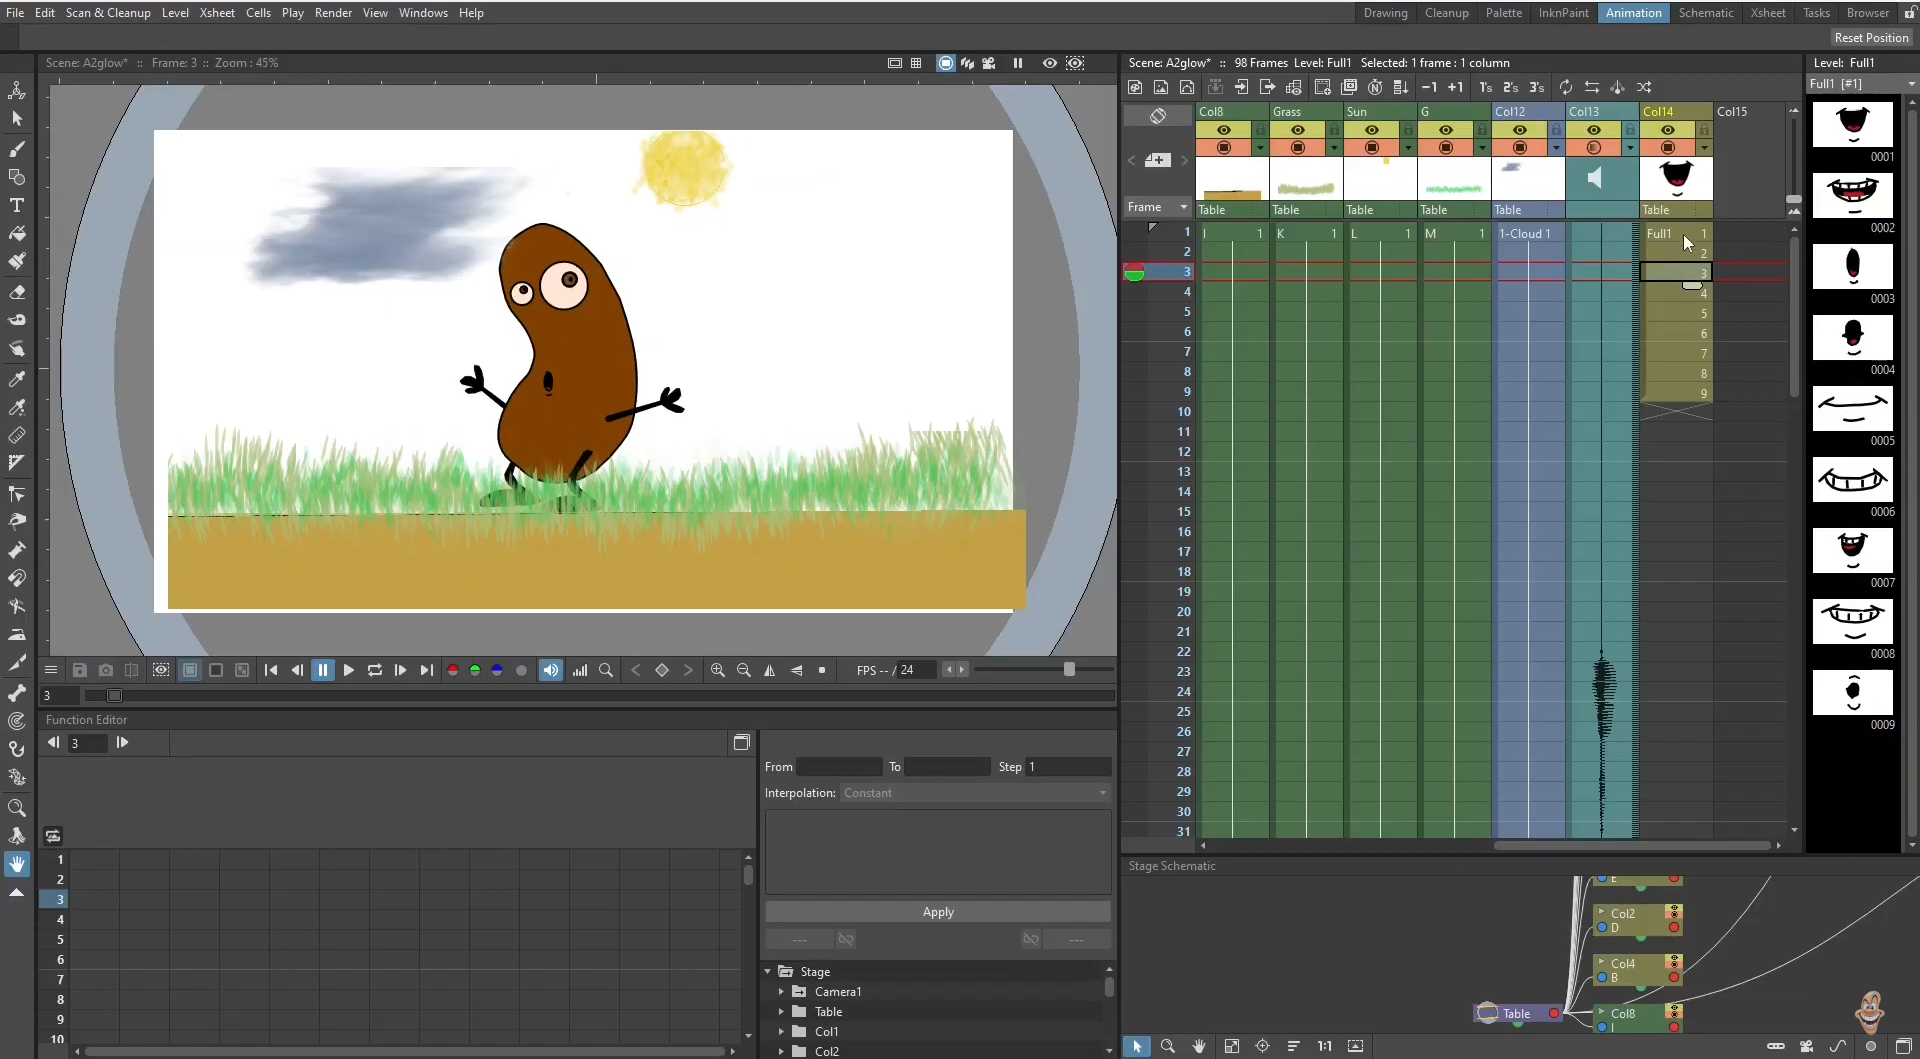Image resolution: width=1920 pixels, height=1059 pixels.
Task: Click the Reset Position button
Action: coord(1871,38)
